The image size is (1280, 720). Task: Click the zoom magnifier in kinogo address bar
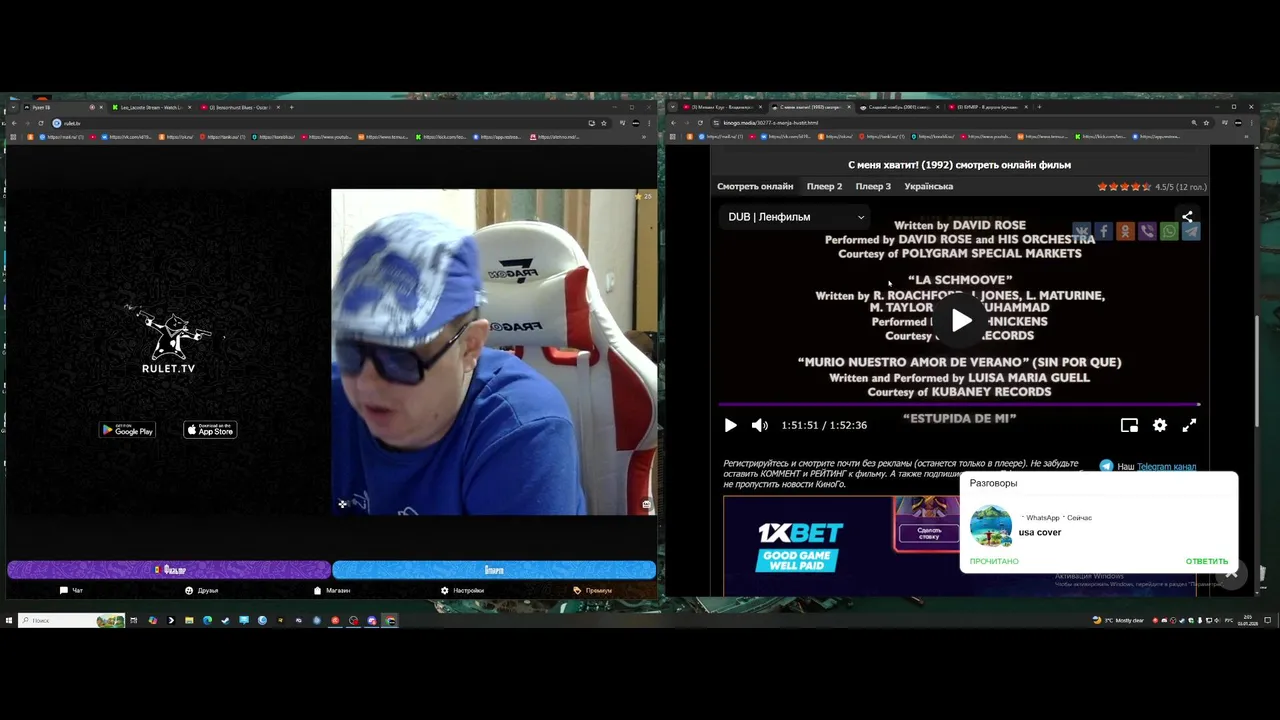pyautogui.click(x=1194, y=123)
